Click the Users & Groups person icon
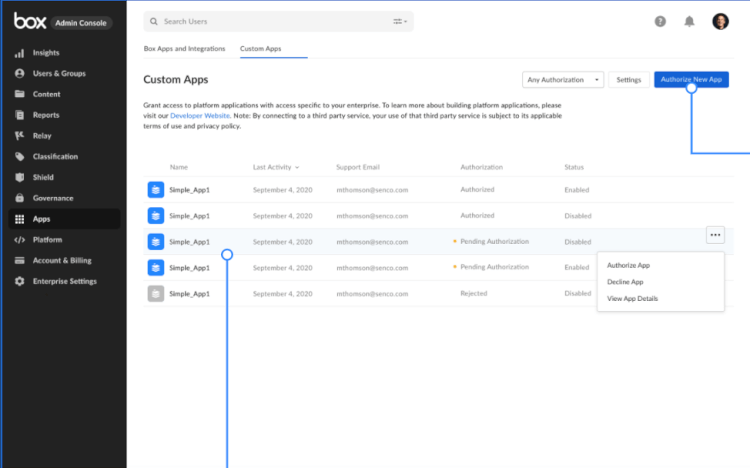The width and height of the screenshot is (750, 468). [x=19, y=74]
